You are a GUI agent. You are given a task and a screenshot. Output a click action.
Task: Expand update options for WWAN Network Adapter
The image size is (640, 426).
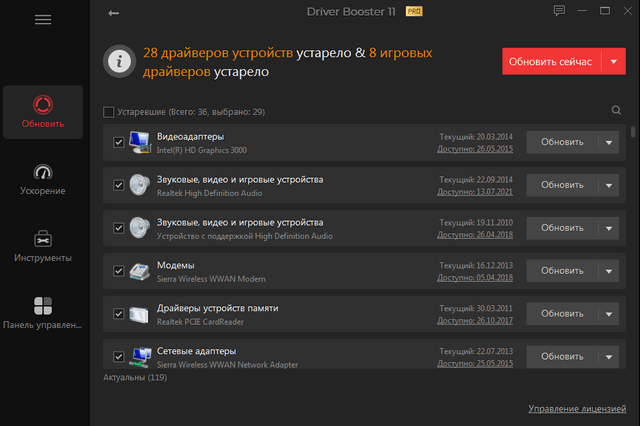609,357
